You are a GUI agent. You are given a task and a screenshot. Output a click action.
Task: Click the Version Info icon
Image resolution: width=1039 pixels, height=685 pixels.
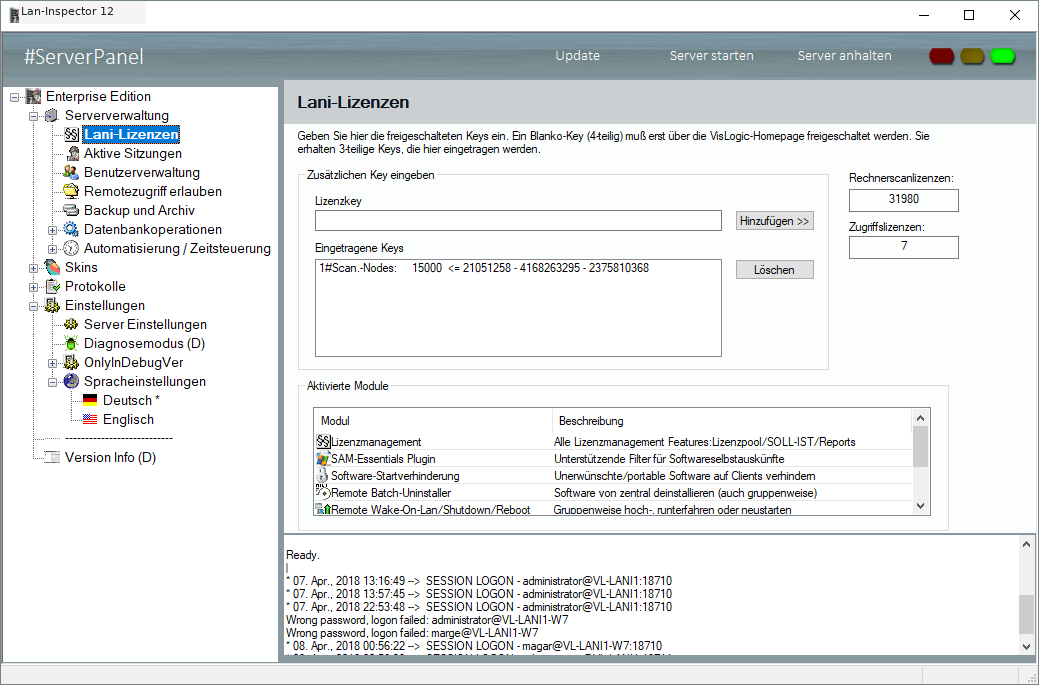pos(52,458)
